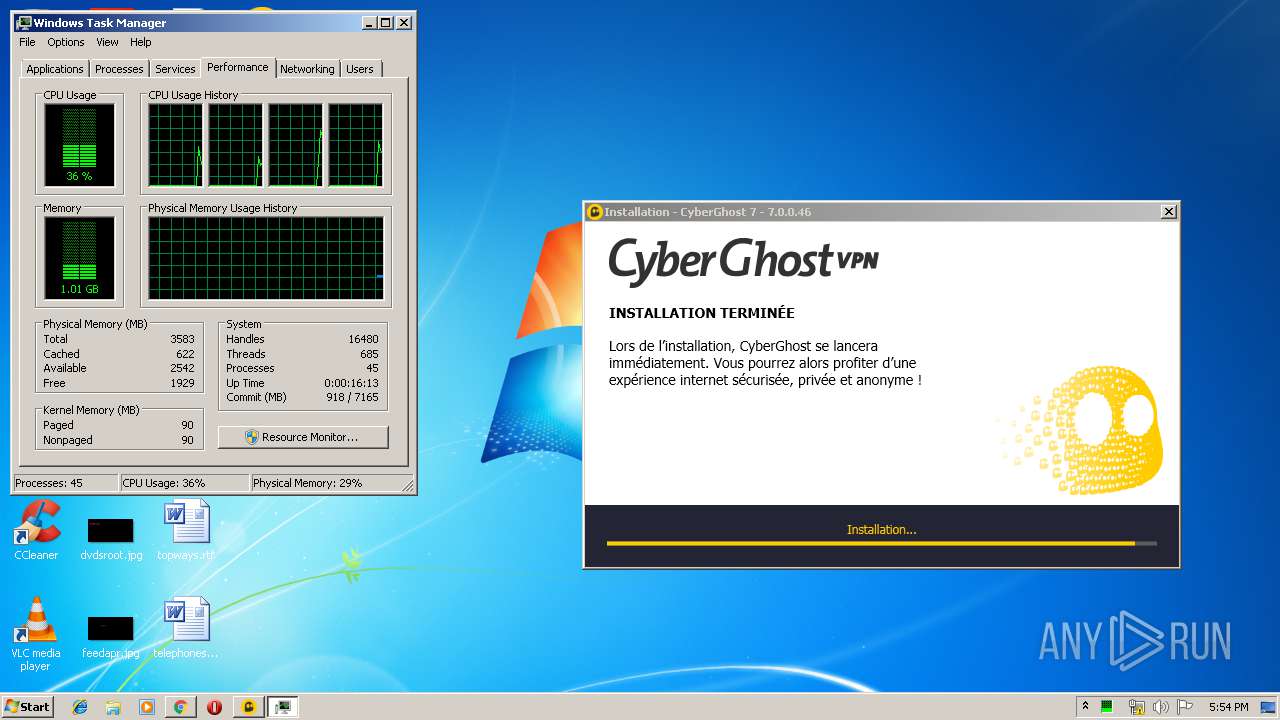The width and height of the screenshot is (1280, 720).
Task: Select the VLC media player desktop shortcut
Action: [x=36, y=634]
